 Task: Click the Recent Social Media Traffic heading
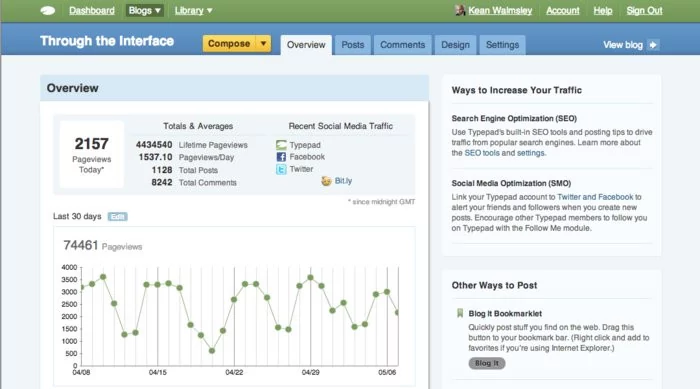click(341, 126)
